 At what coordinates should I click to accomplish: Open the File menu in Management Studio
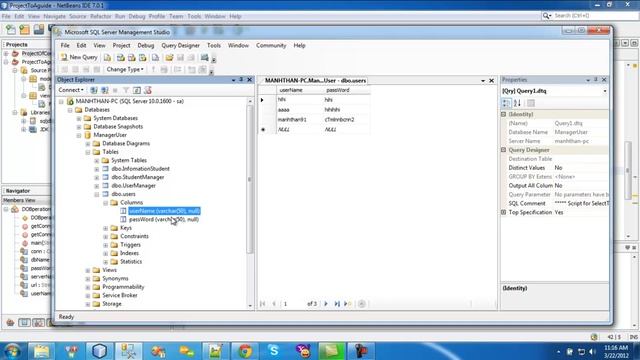(x=65, y=45)
